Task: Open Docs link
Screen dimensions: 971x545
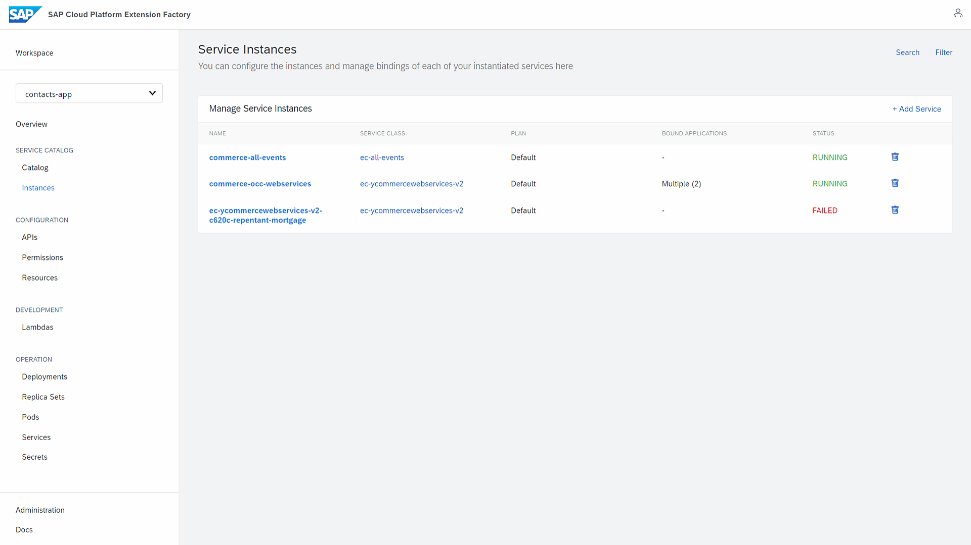Action: [x=24, y=530]
